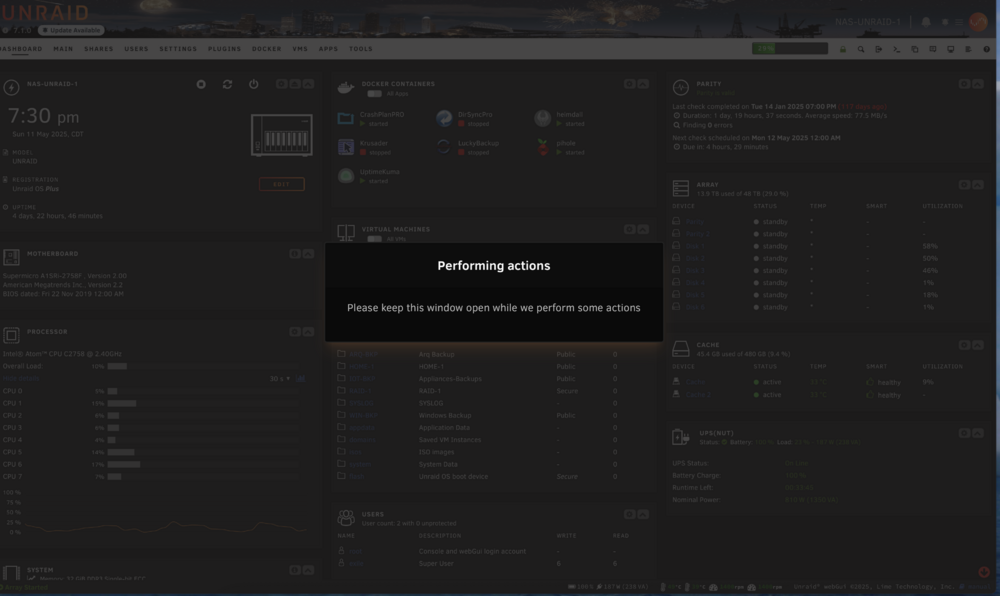The height and width of the screenshot is (596, 1000).
Task: Open the DirSyncPro container icon
Action: tap(444, 119)
